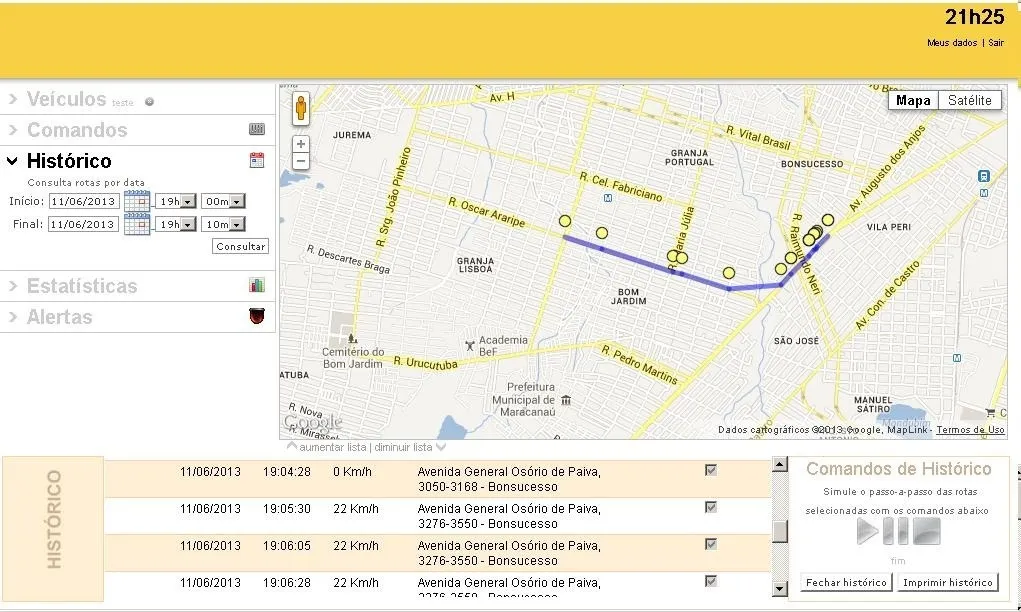1021x612 pixels.
Task: Click the Sair logout link
Action: coord(996,43)
